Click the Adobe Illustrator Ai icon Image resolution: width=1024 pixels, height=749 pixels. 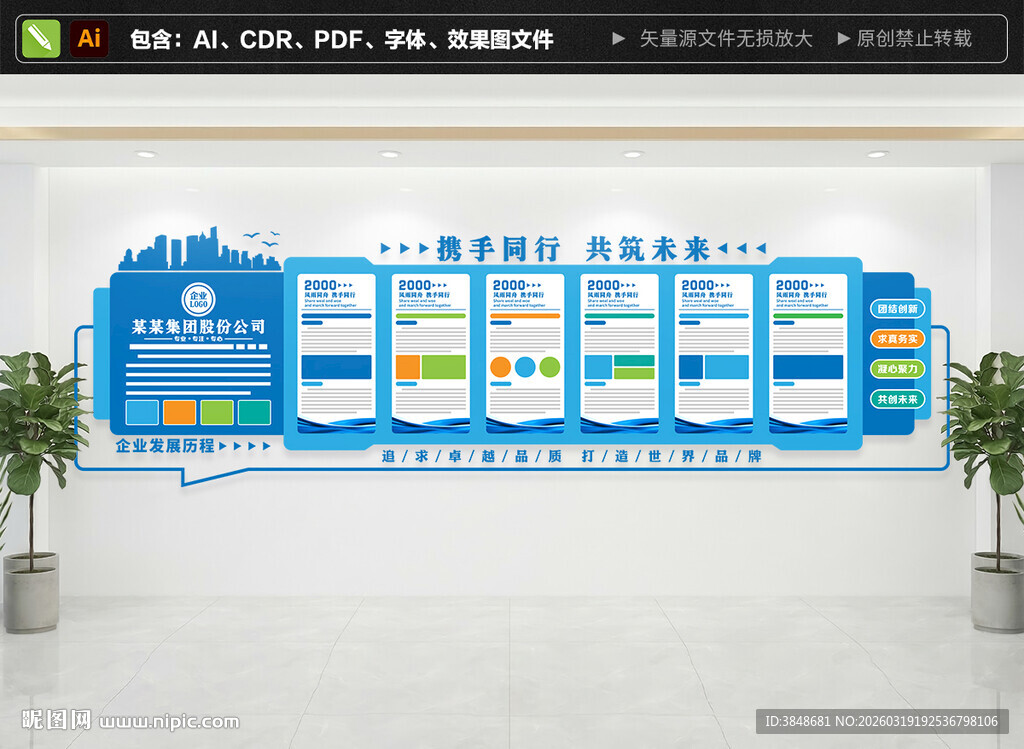(89, 39)
